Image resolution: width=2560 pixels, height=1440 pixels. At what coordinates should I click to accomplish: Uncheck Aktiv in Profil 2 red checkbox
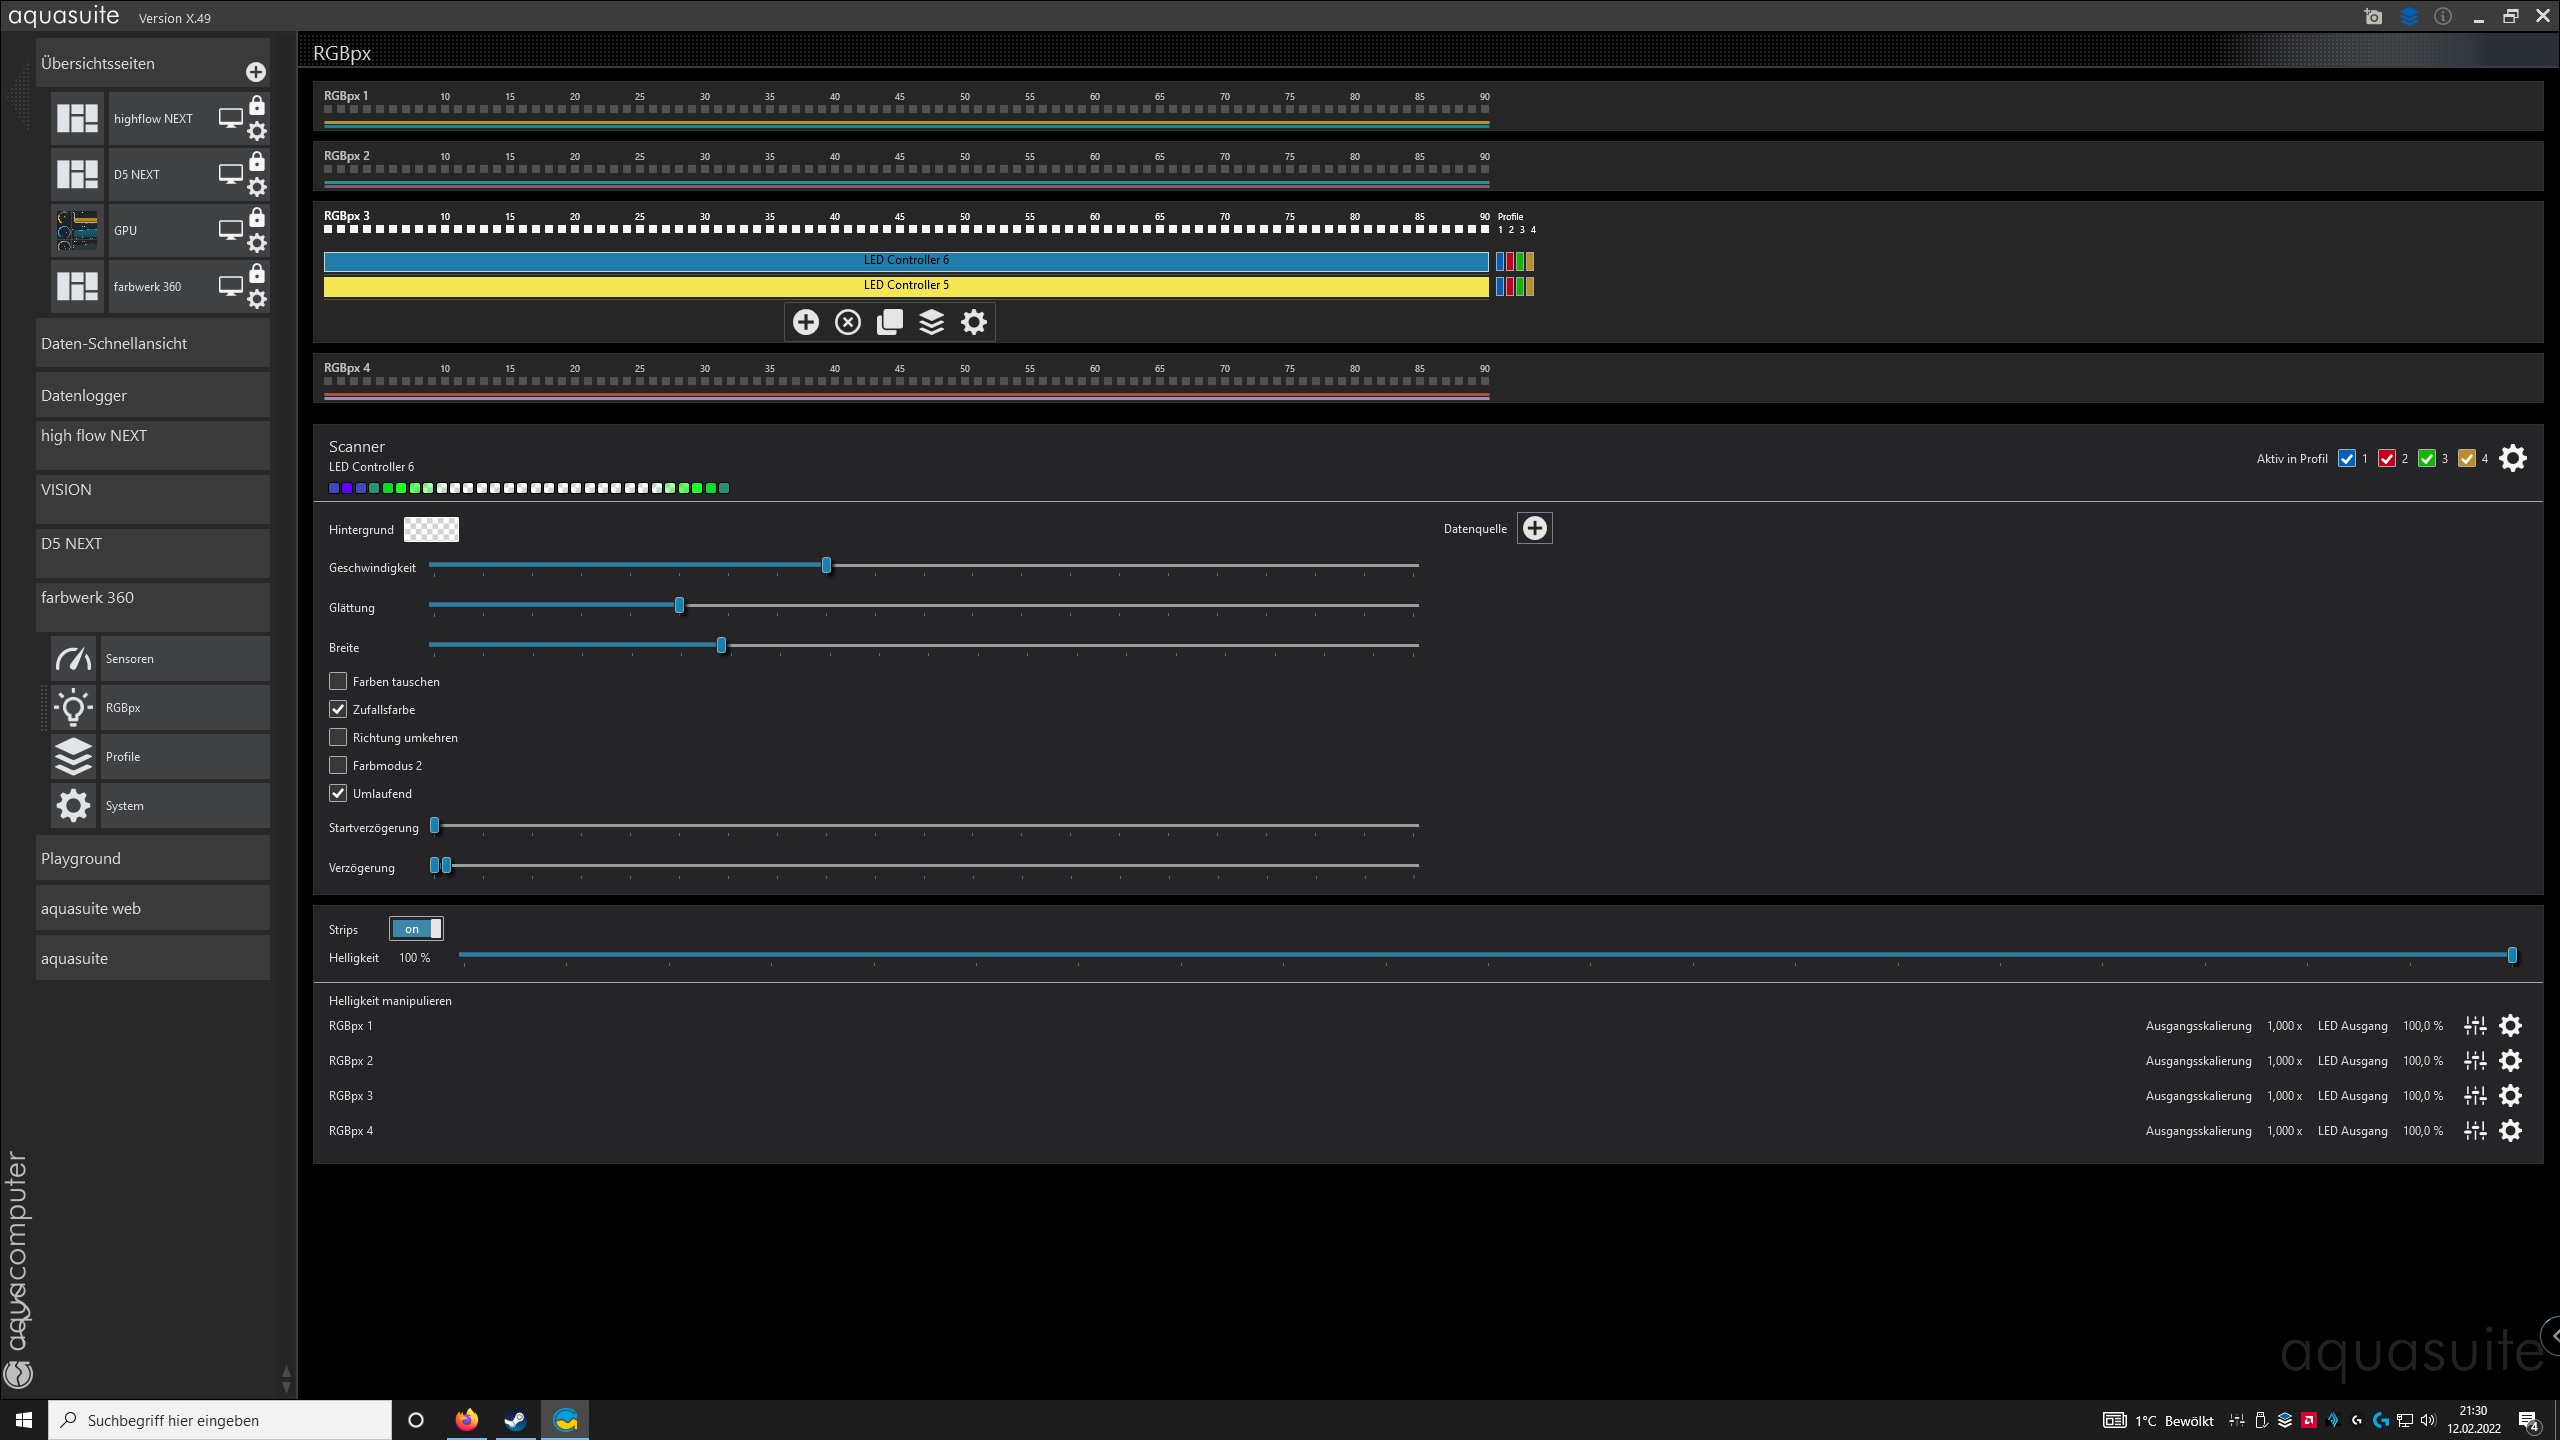pyautogui.click(x=2387, y=459)
